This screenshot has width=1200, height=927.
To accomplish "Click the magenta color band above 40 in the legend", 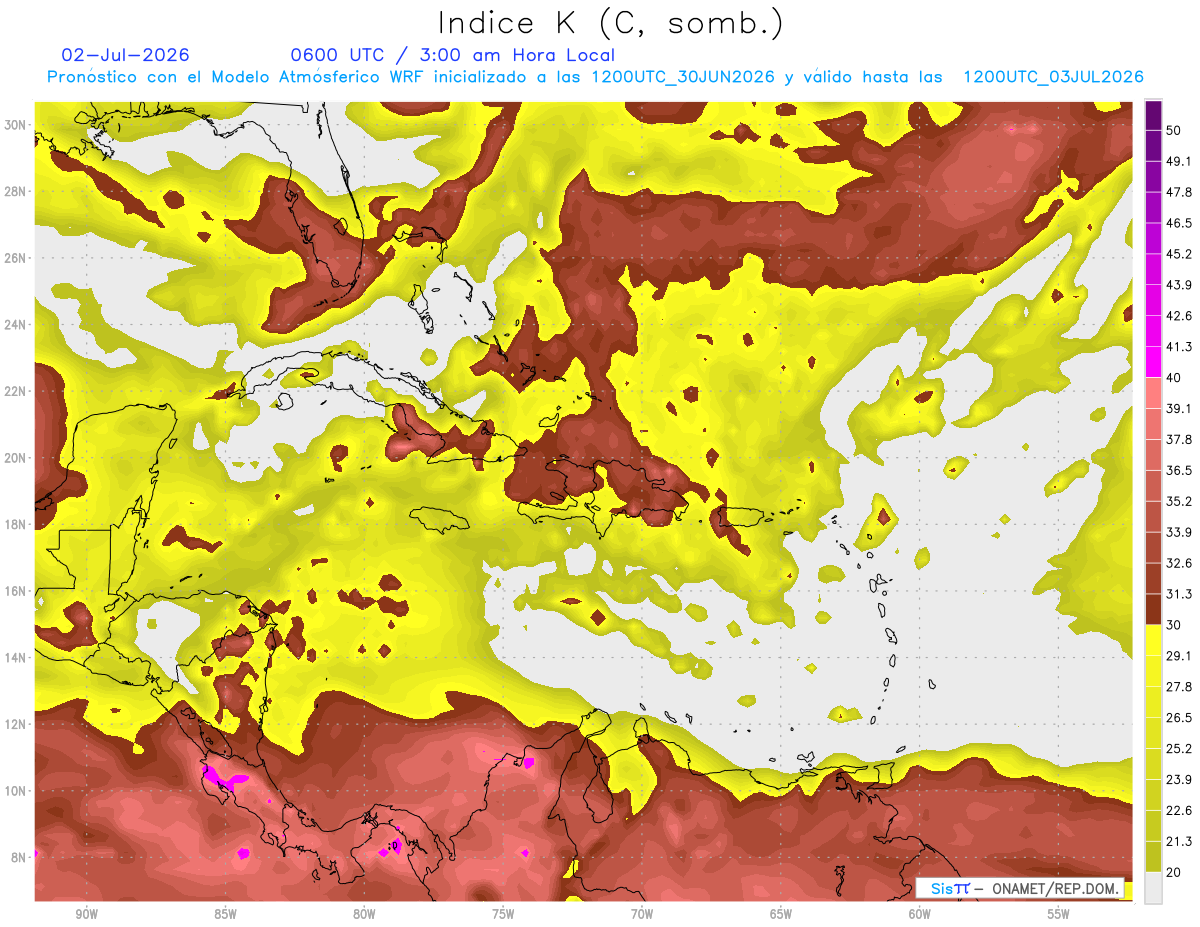I will (1153, 362).
